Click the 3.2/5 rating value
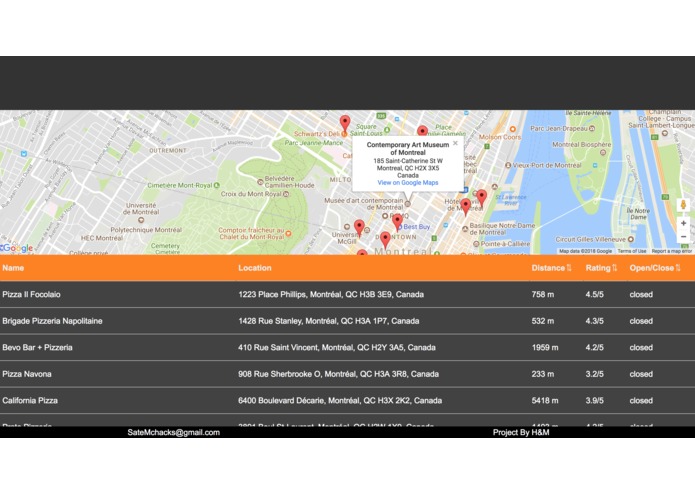Screen dimensions: 695x494 click(594, 374)
